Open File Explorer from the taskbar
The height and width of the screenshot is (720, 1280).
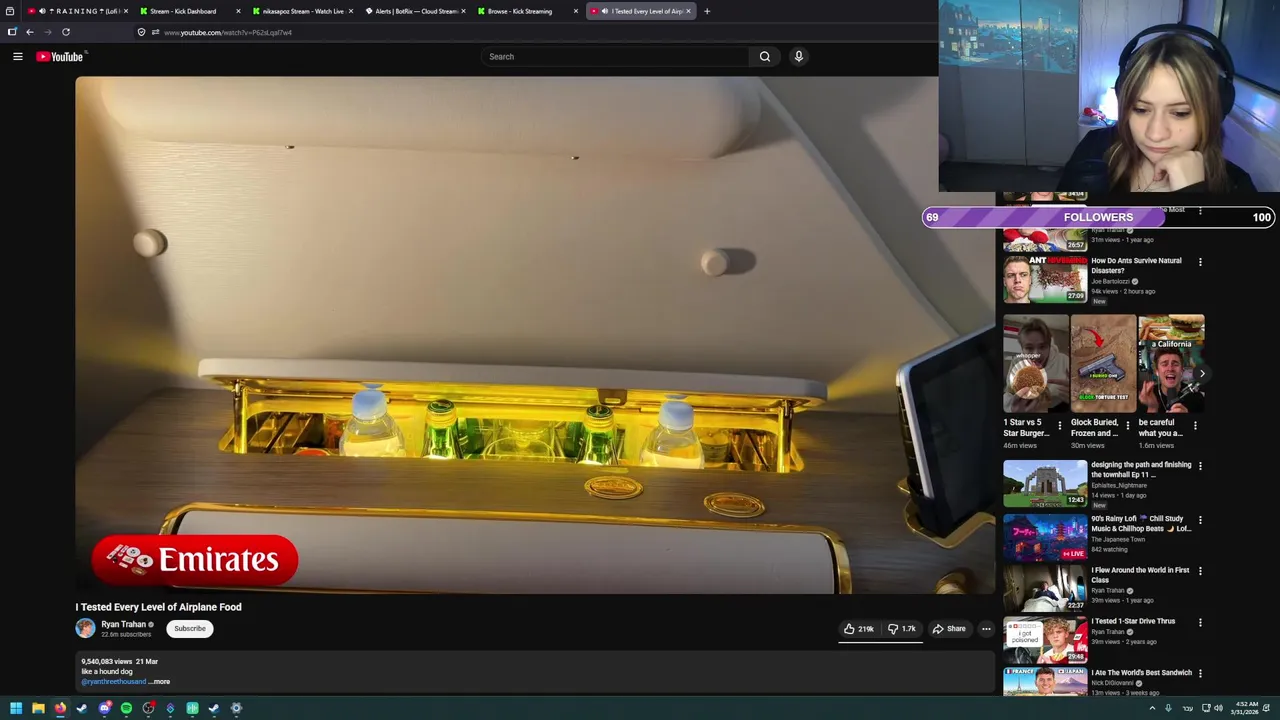tap(38, 709)
